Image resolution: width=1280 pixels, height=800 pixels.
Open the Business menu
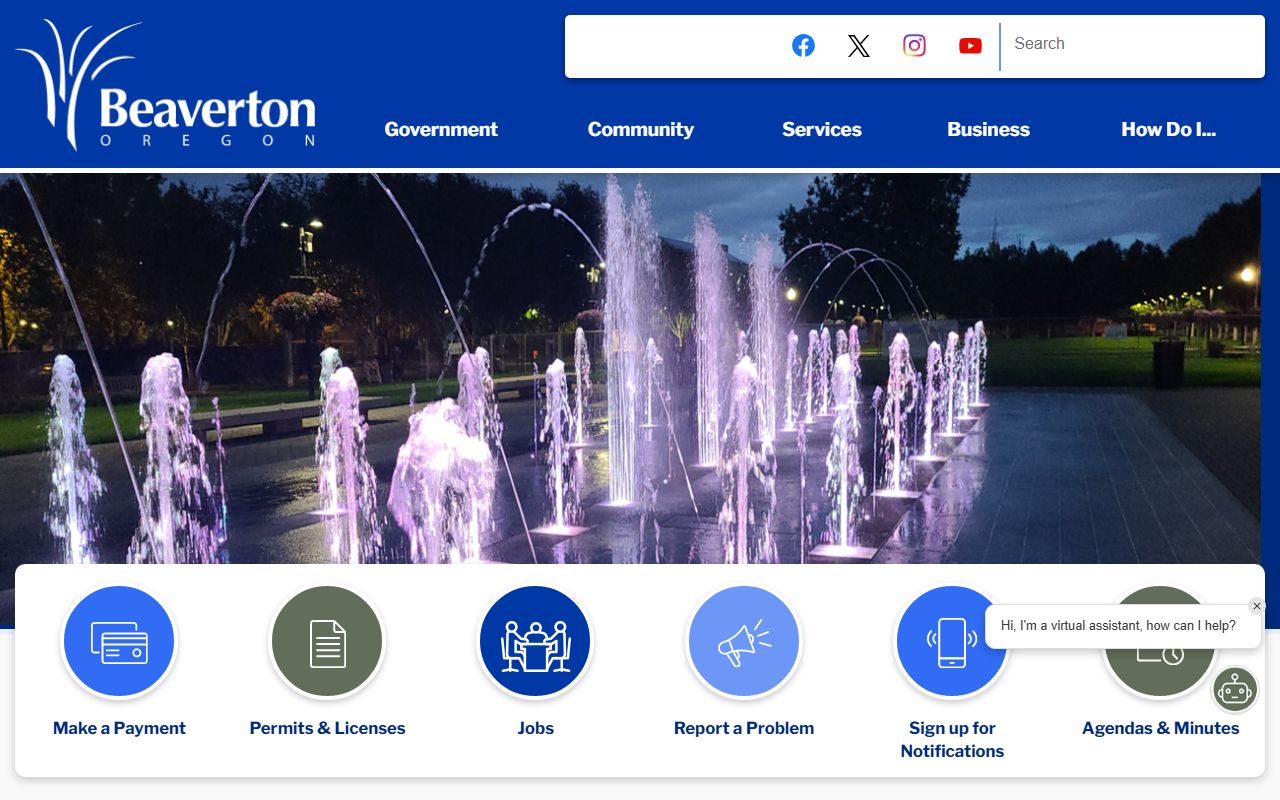[x=988, y=129]
